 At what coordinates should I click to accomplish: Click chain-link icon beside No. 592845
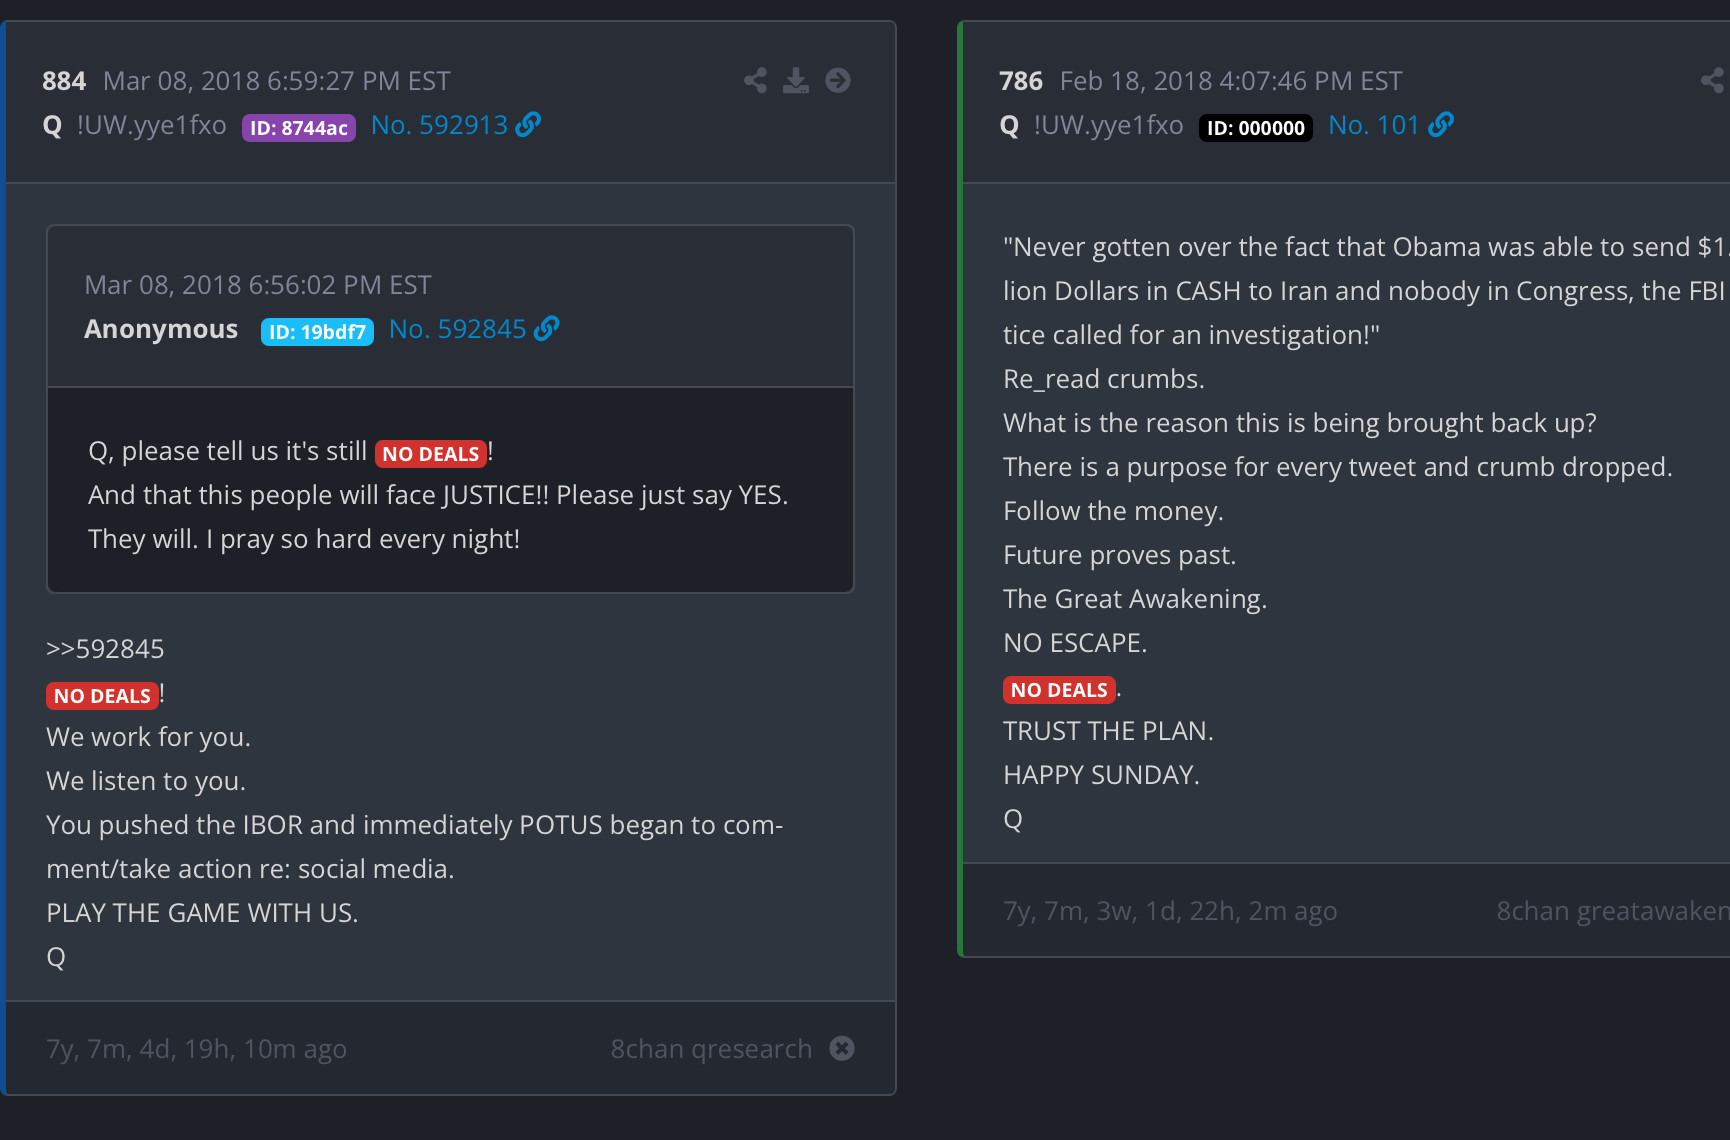coord(547,329)
